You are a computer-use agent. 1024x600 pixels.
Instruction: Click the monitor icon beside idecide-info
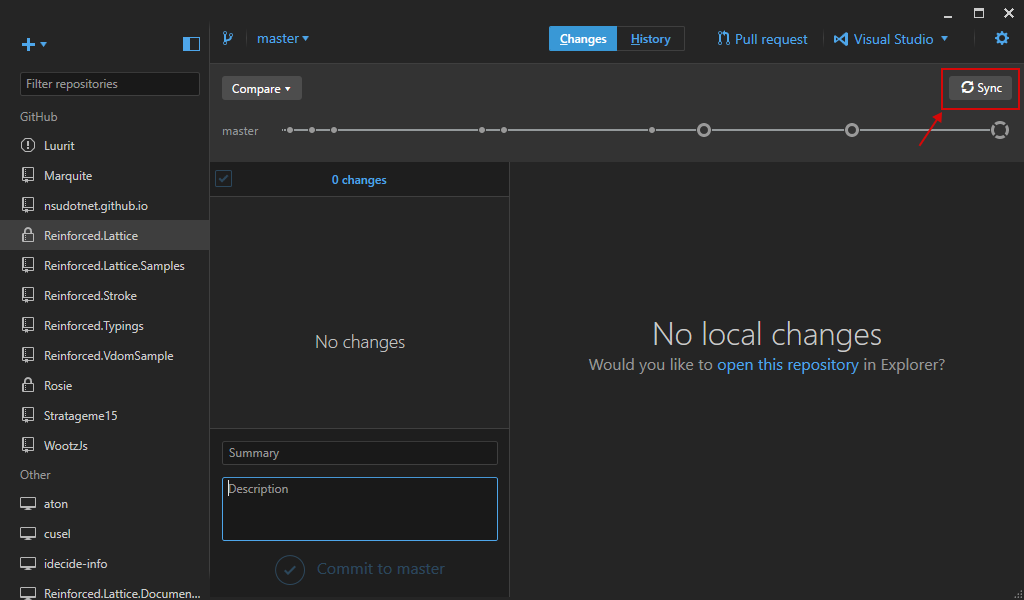28,563
